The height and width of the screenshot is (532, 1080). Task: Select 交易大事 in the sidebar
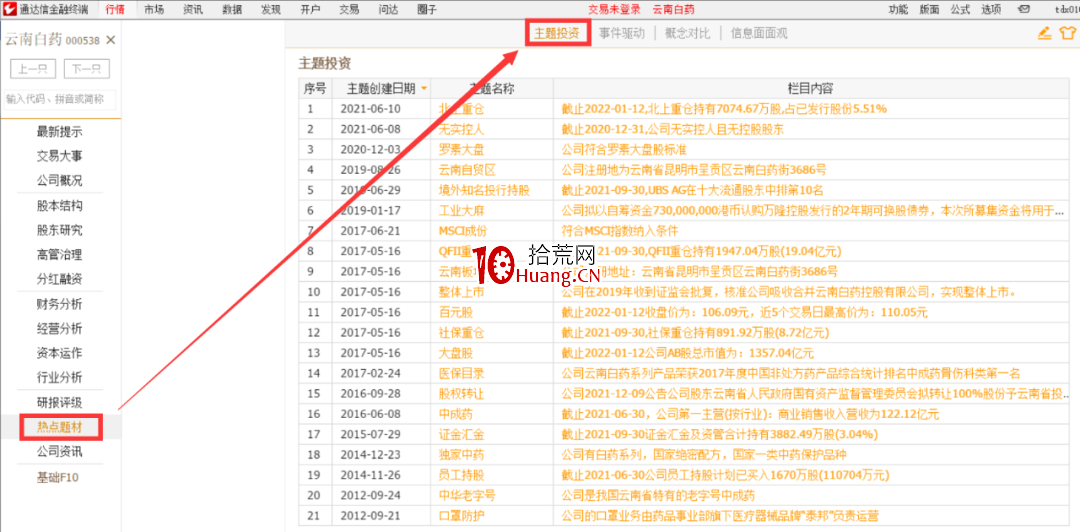click(x=60, y=156)
